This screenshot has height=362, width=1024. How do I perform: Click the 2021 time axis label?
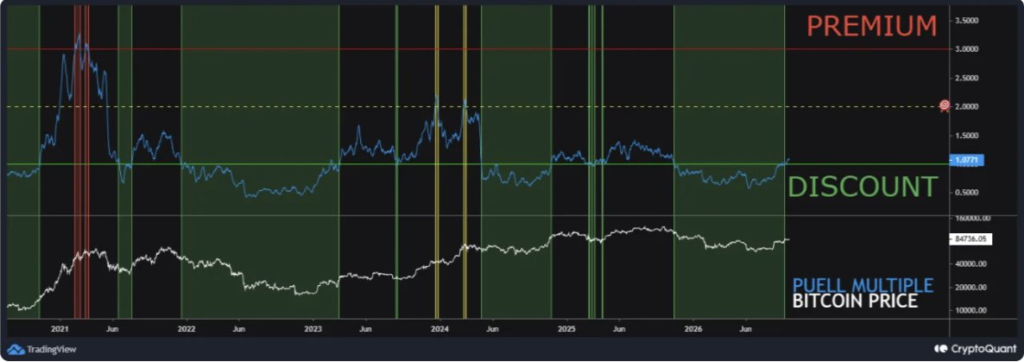click(x=59, y=329)
